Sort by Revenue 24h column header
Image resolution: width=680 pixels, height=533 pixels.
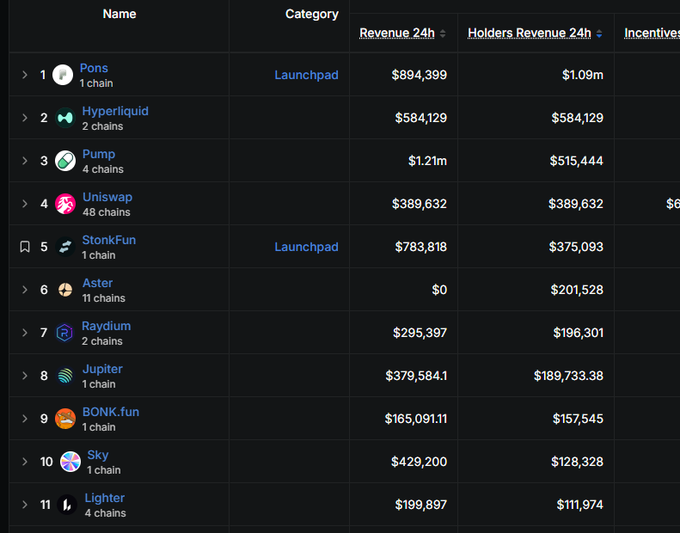[397, 33]
